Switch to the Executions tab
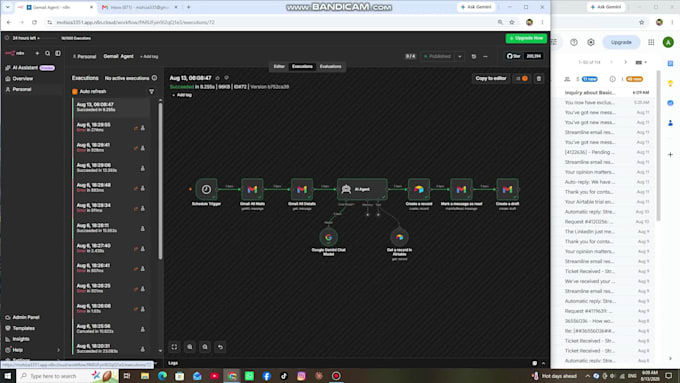 (302, 66)
